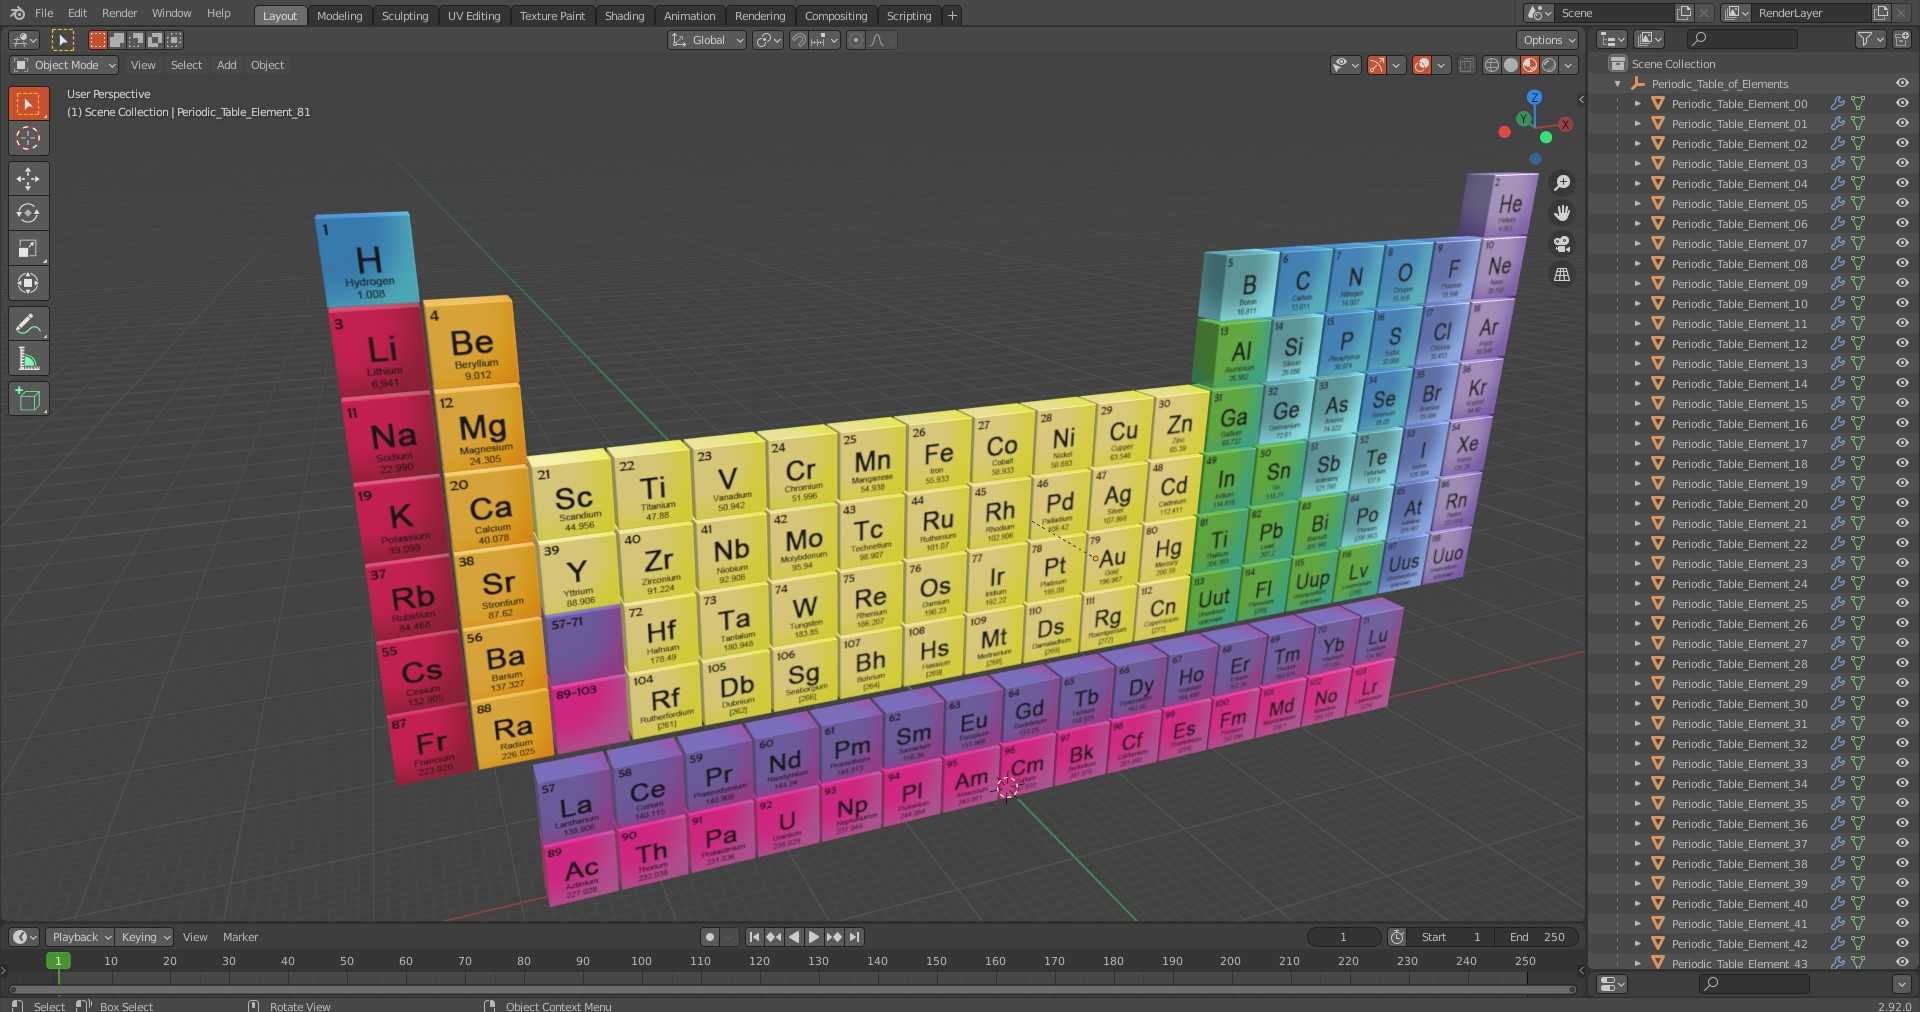The height and width of the screenshot is (1012, 1920).
Task: Click the current frame number field
Action: tap(1343, 937)
